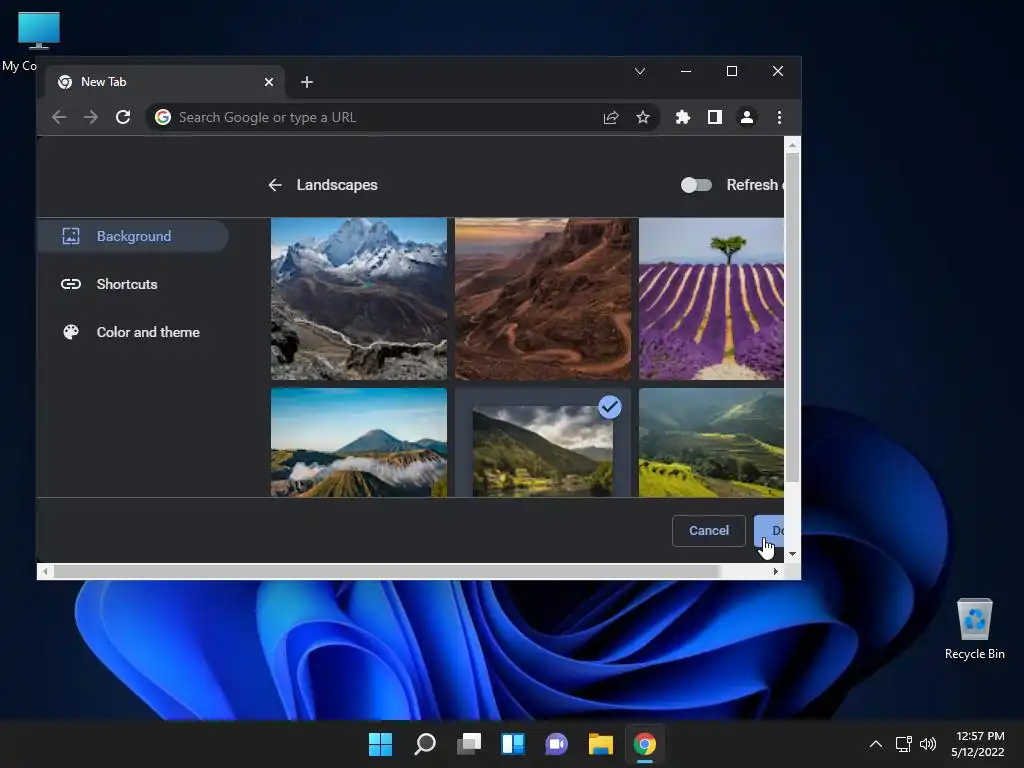
Task: Click the share this page icon
Action: pos(611,118)
